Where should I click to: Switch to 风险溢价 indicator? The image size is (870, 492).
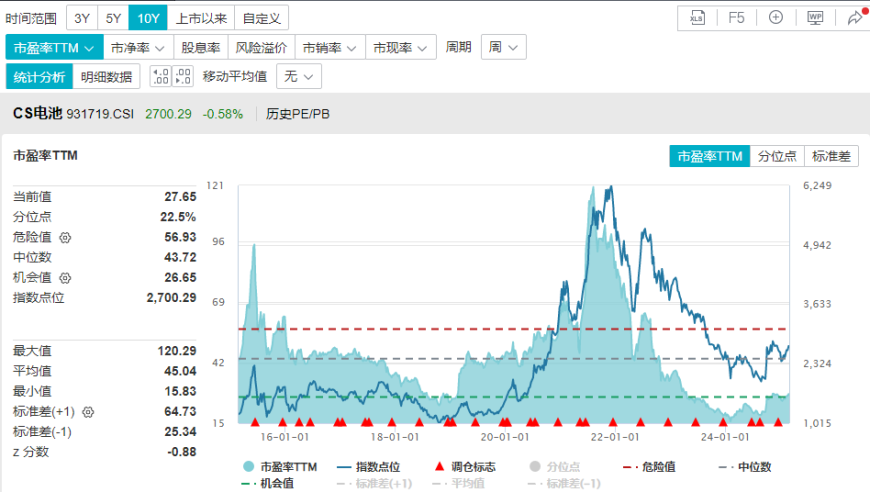pyautogui.click(x=261, y=48)
